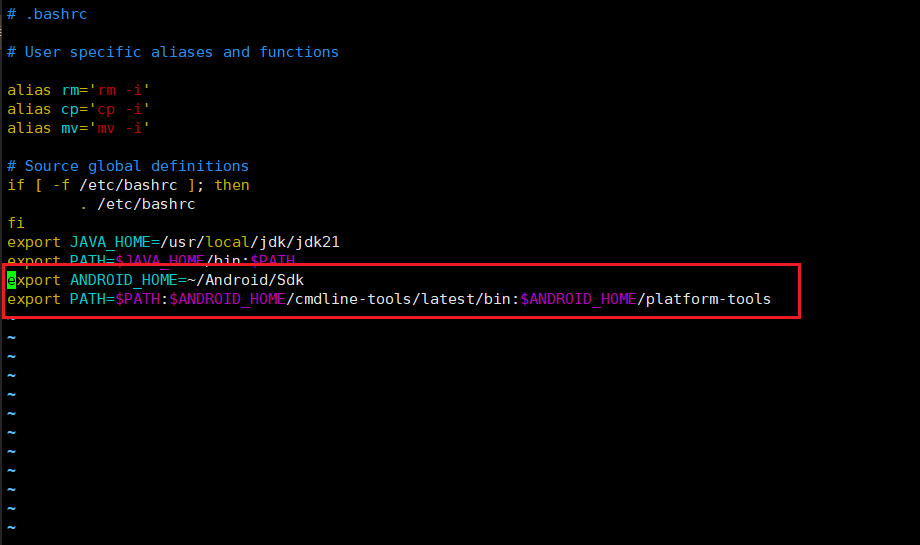Click the 'fi' keyword
920x545 pixels.
[x=16, y=223]
